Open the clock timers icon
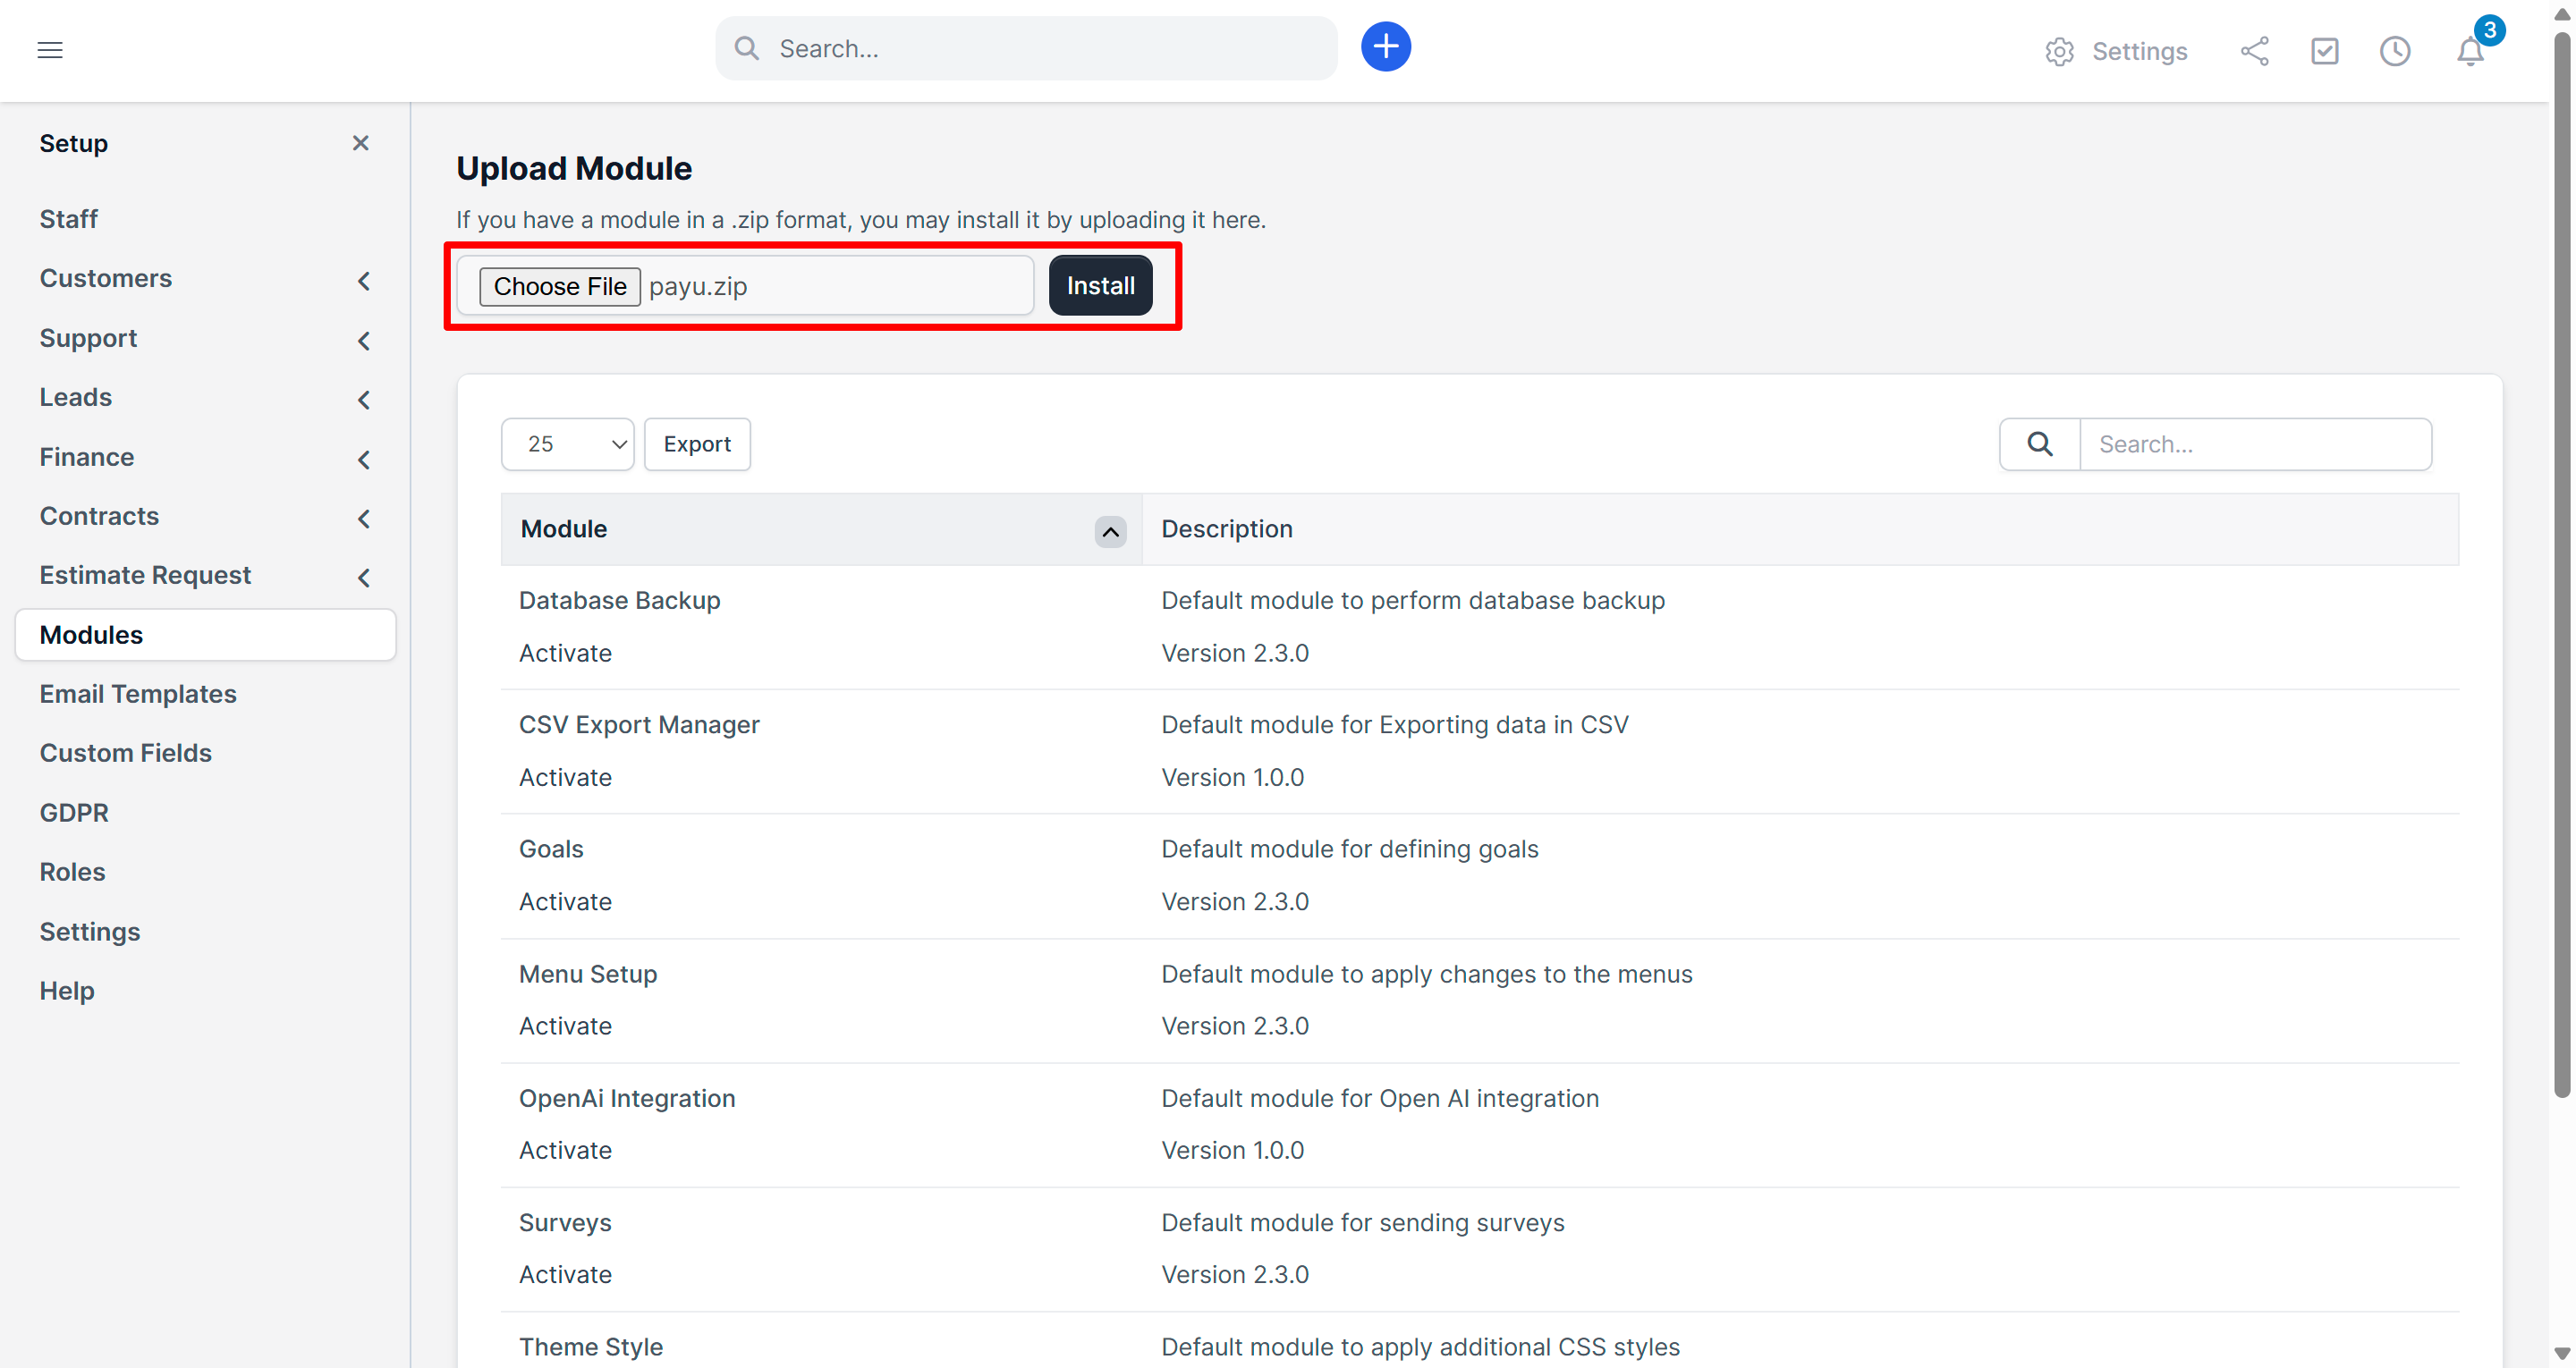Viewport: 2576px width, 1368px height. coord(2394,51)
